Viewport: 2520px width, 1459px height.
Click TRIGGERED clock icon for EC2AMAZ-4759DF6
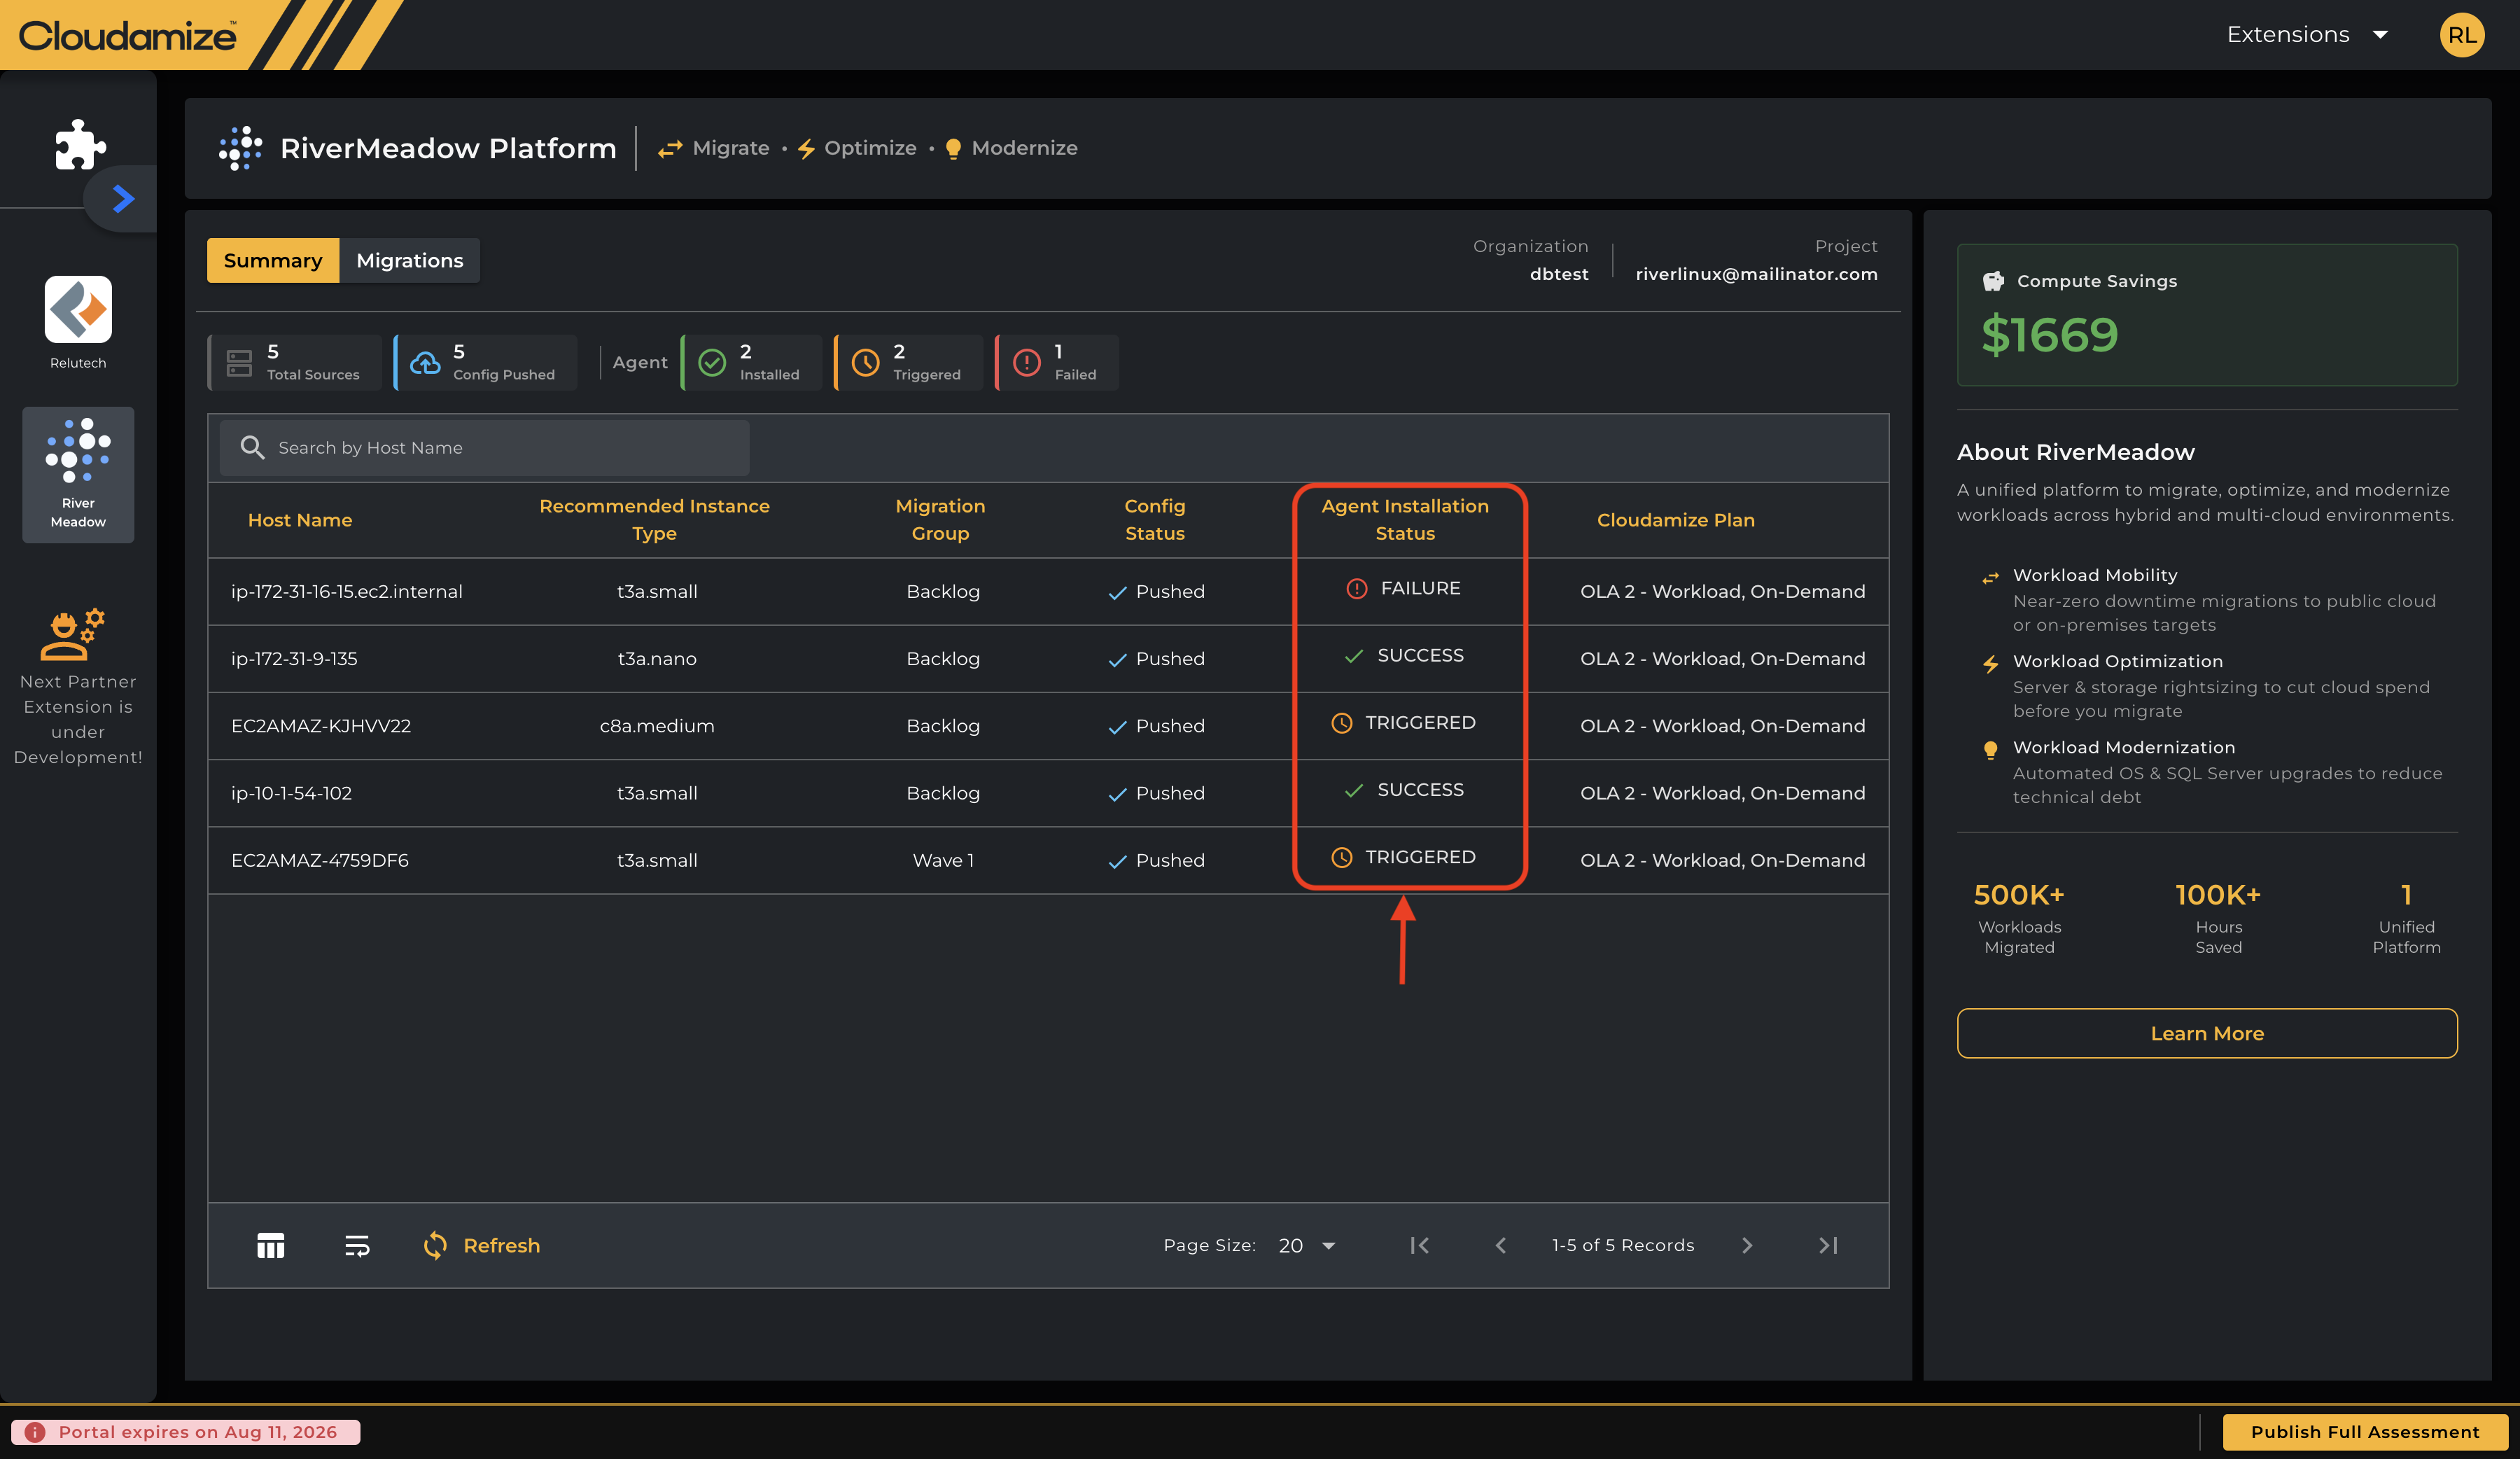click(x=1341, y=858)
